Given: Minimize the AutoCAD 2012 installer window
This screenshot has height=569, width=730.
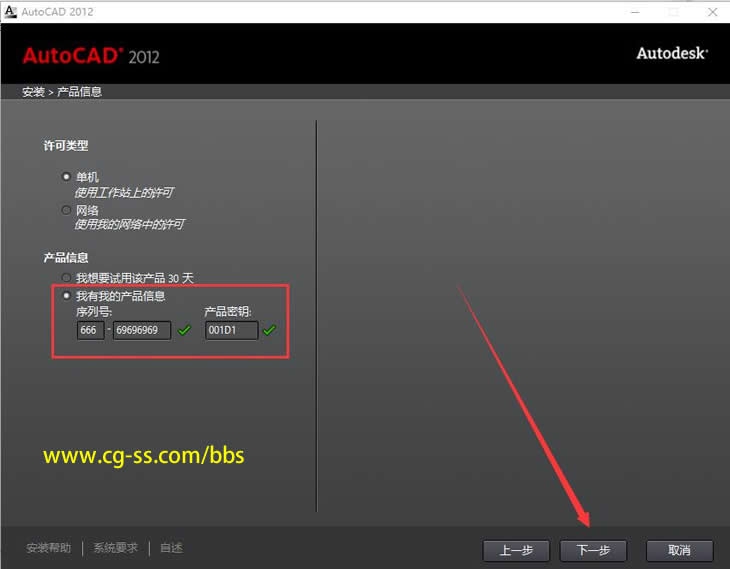Looking at the screenshot, I should (635, 12).
